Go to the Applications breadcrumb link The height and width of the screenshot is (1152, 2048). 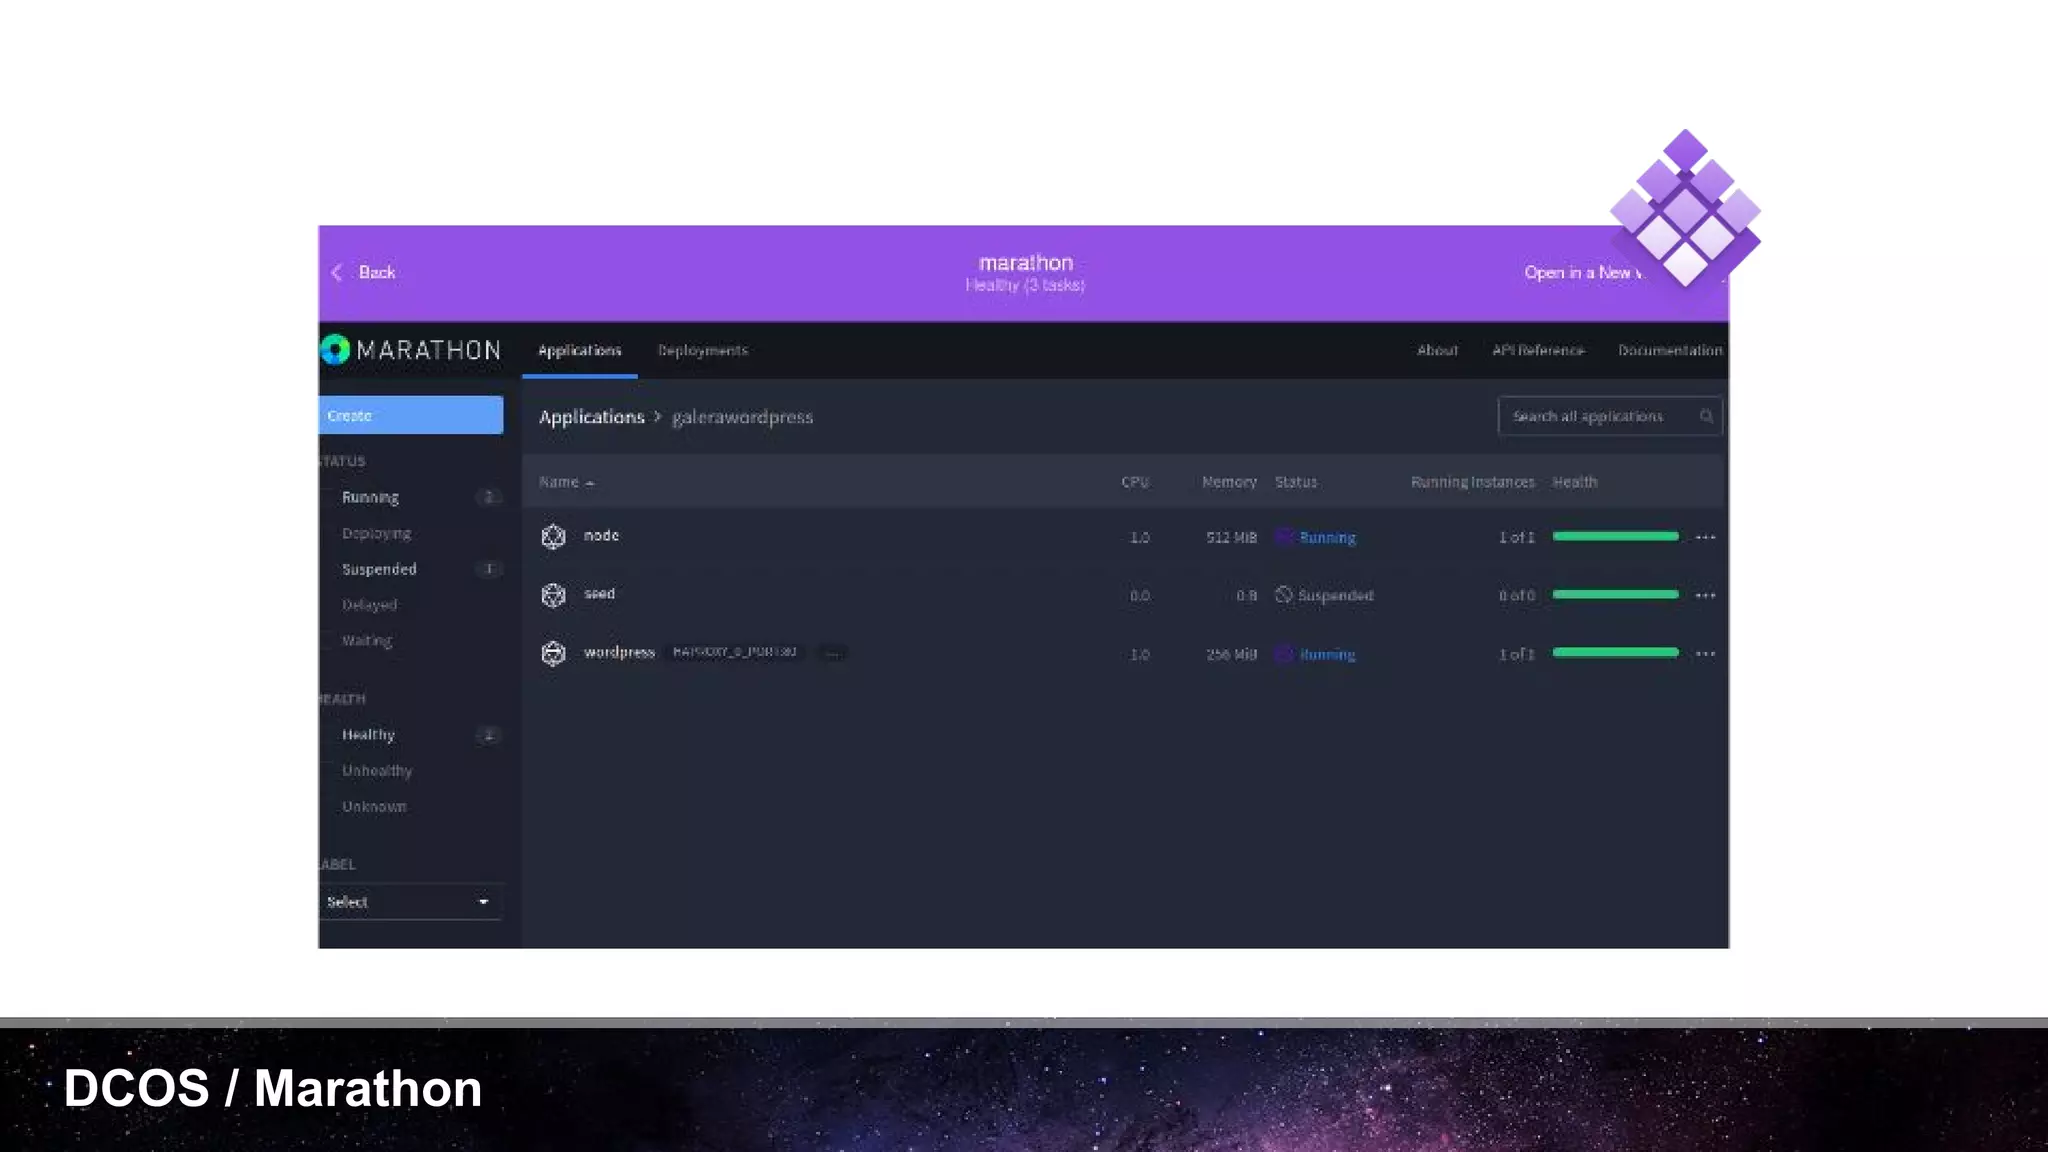(591, 417)
